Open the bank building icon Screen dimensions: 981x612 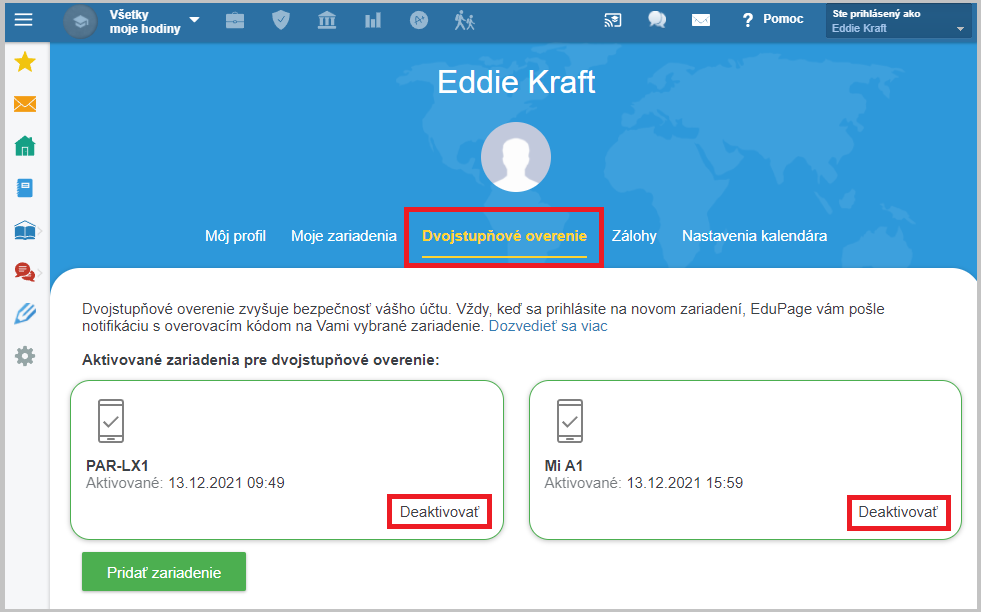pos(327,21)
